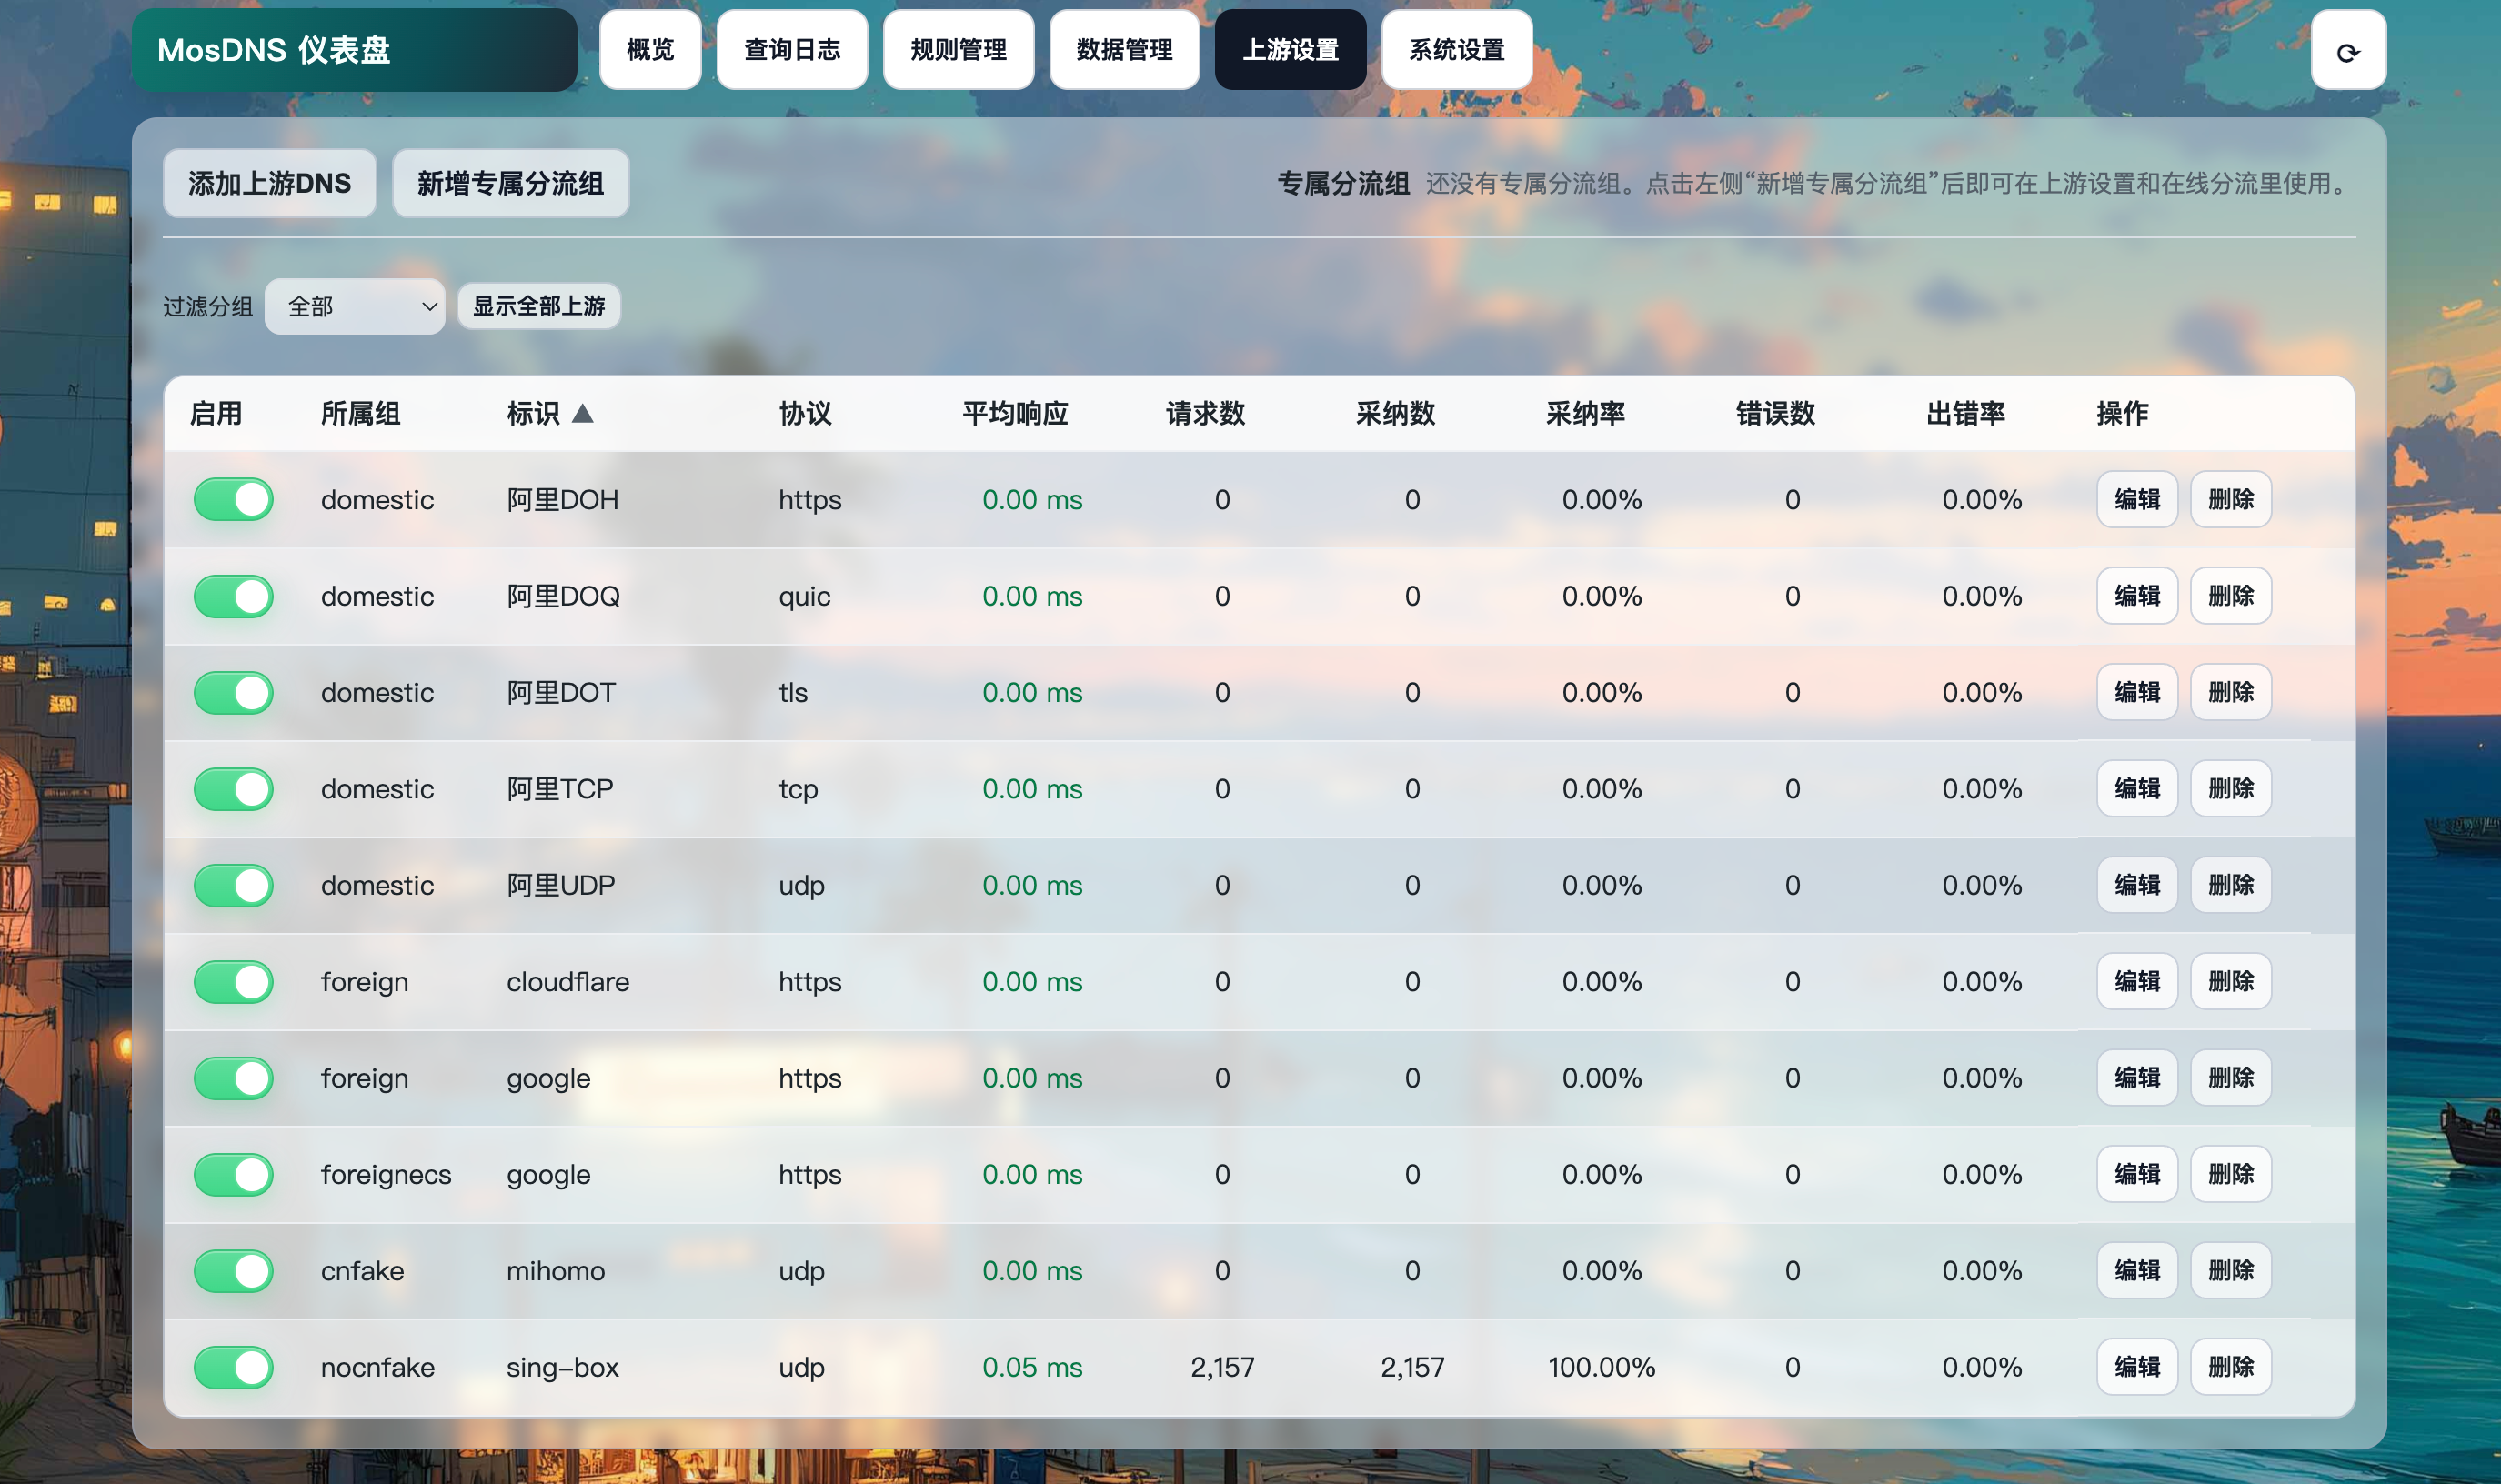Sort by the 错误数 column header
Screen dimensions: 2501x1484
tap(1775, 414)
